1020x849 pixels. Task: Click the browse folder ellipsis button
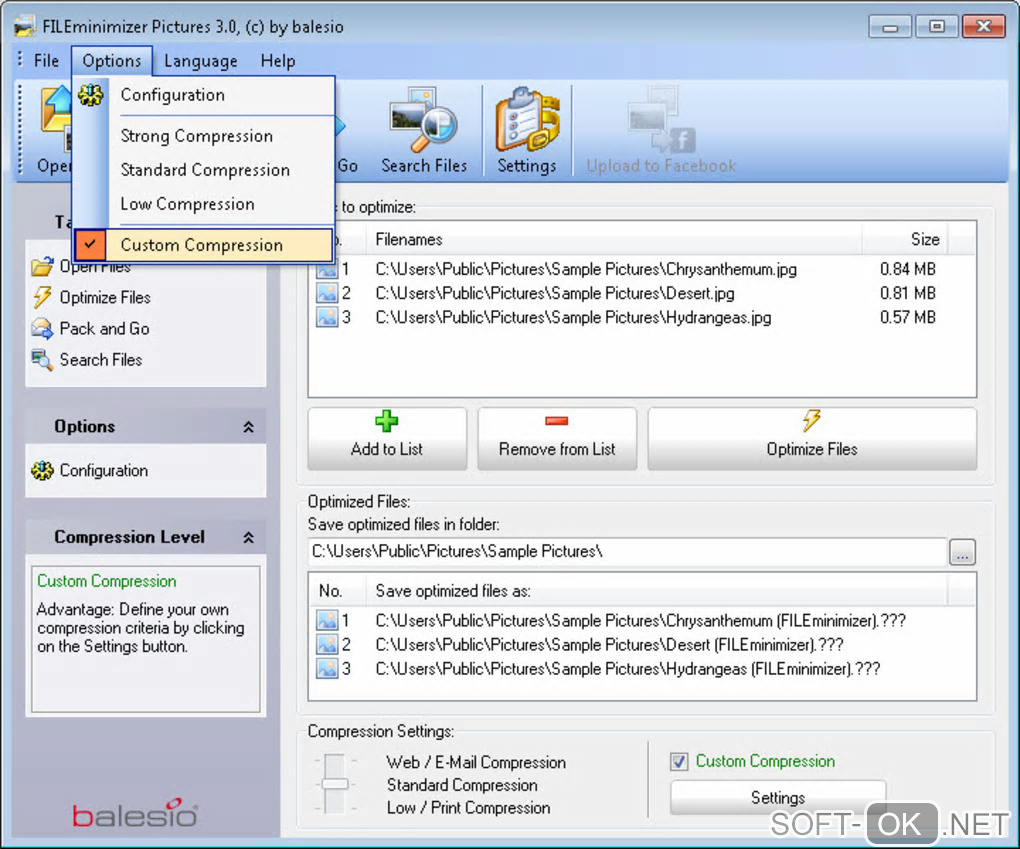962,552
